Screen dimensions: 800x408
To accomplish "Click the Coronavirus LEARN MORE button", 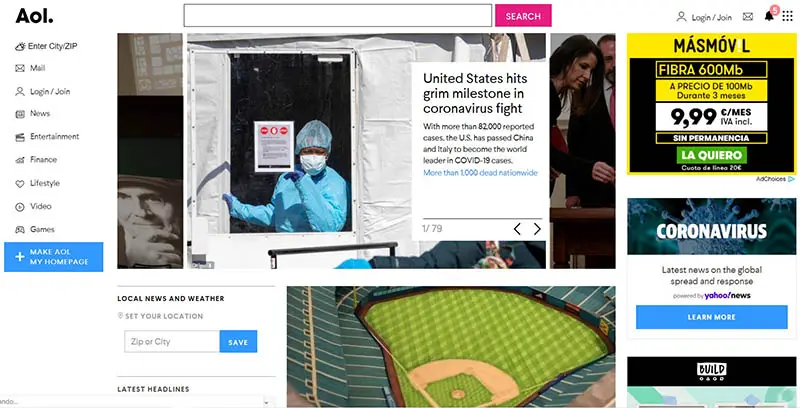I will click(711, 317).
